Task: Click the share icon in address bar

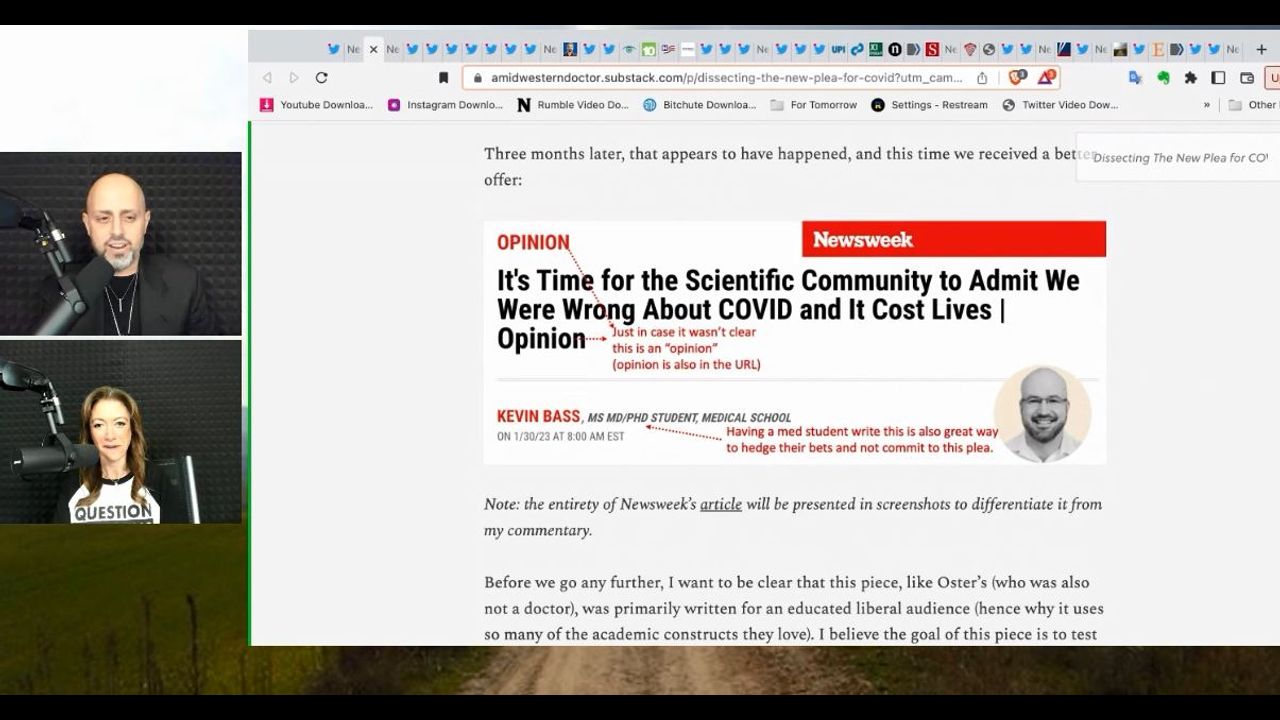Action: tap(982, 78)
